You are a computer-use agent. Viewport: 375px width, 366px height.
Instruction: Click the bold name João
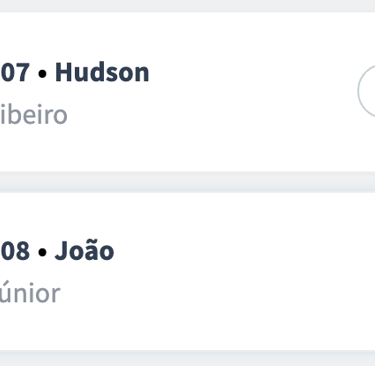pos(85,250)
